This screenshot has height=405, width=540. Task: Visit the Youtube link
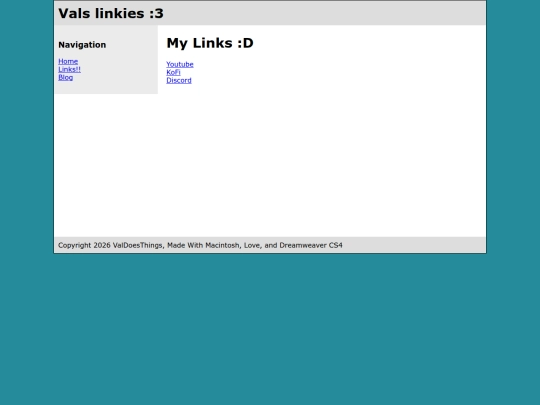[180, 64]
